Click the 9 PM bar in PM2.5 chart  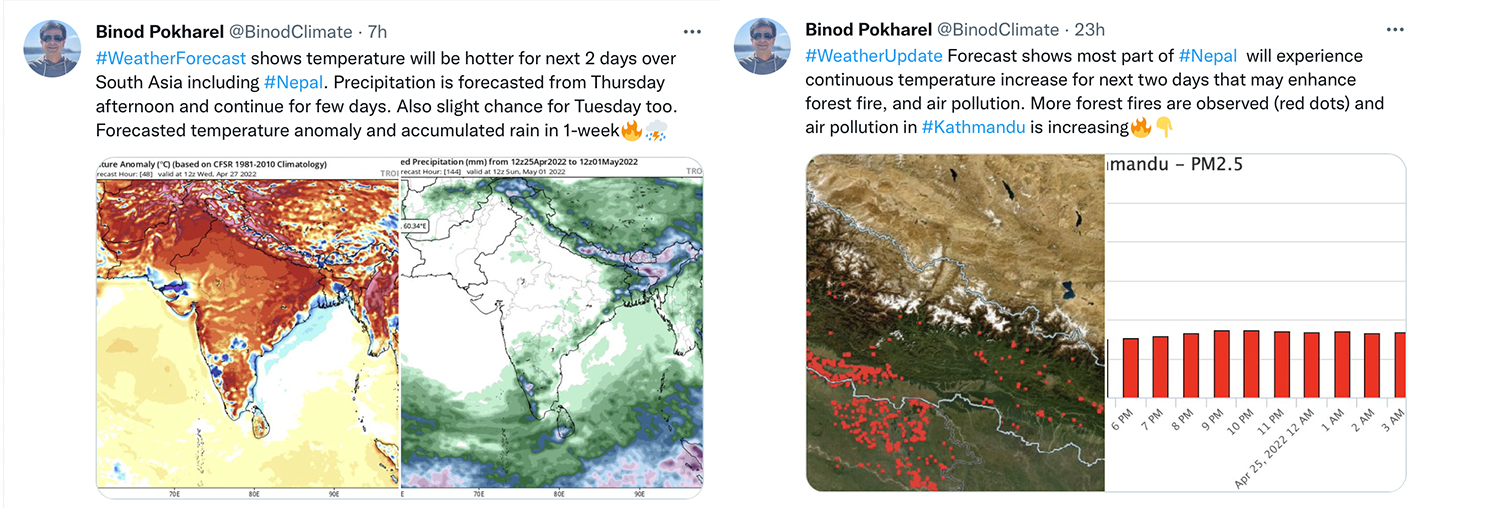[1221, 362]
